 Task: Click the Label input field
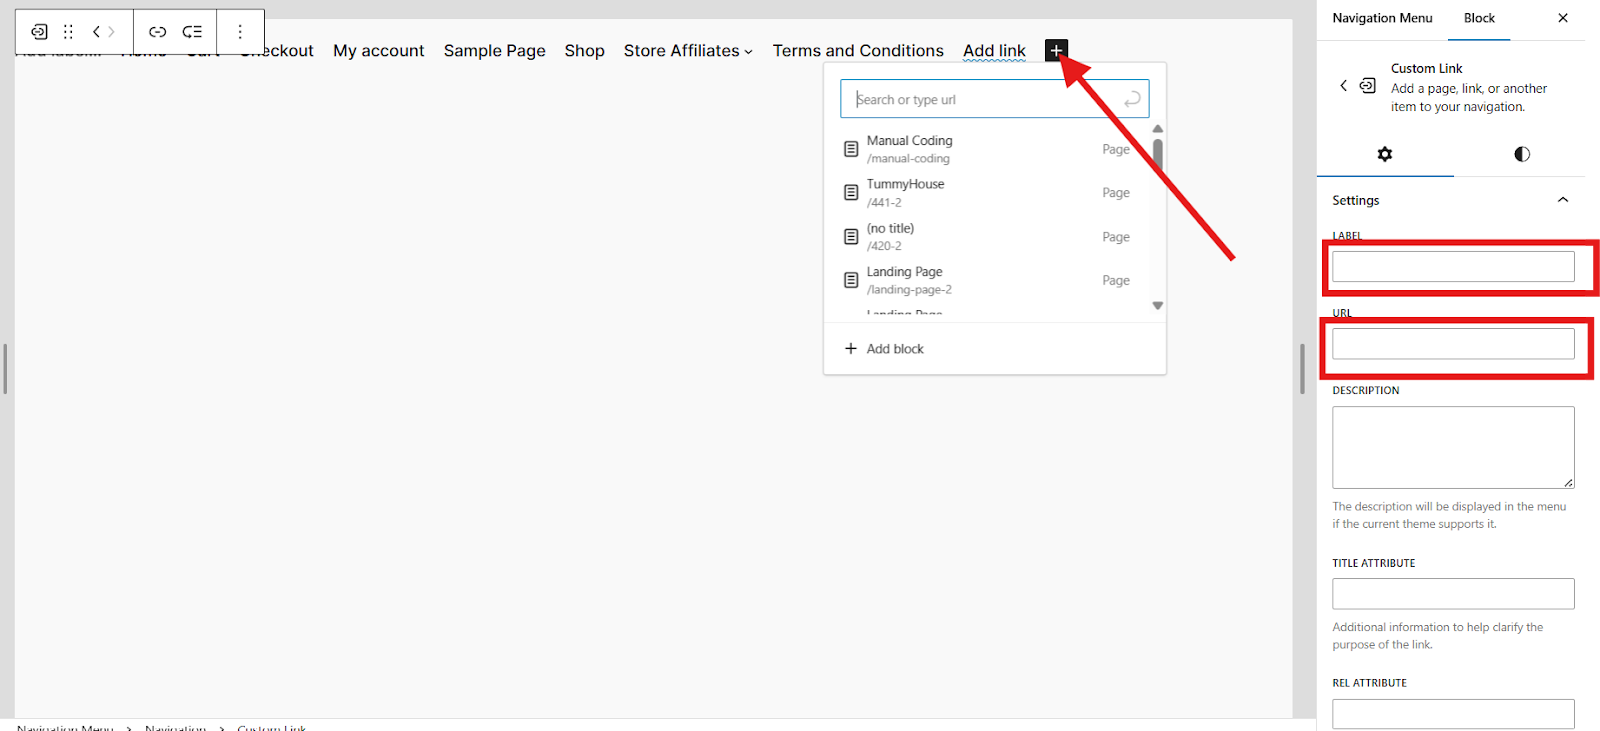point(1453,266)
